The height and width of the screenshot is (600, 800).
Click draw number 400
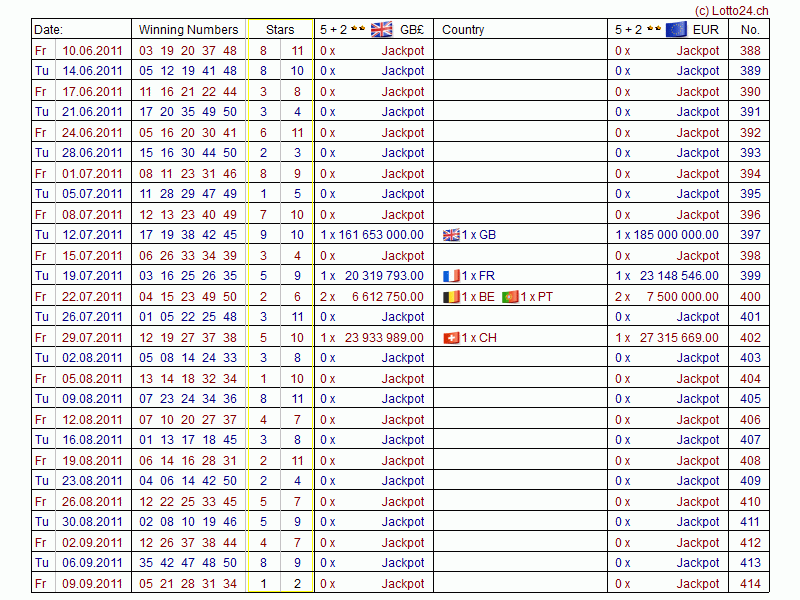[750, 297]
